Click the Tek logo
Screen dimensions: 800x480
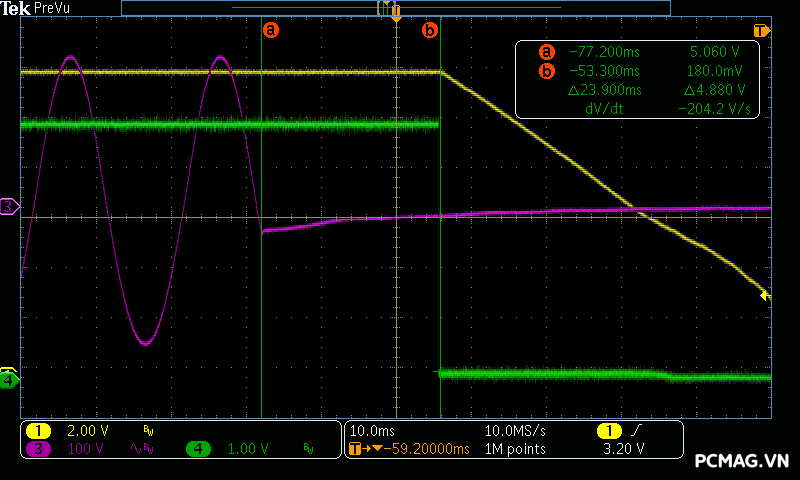point(15,8)
